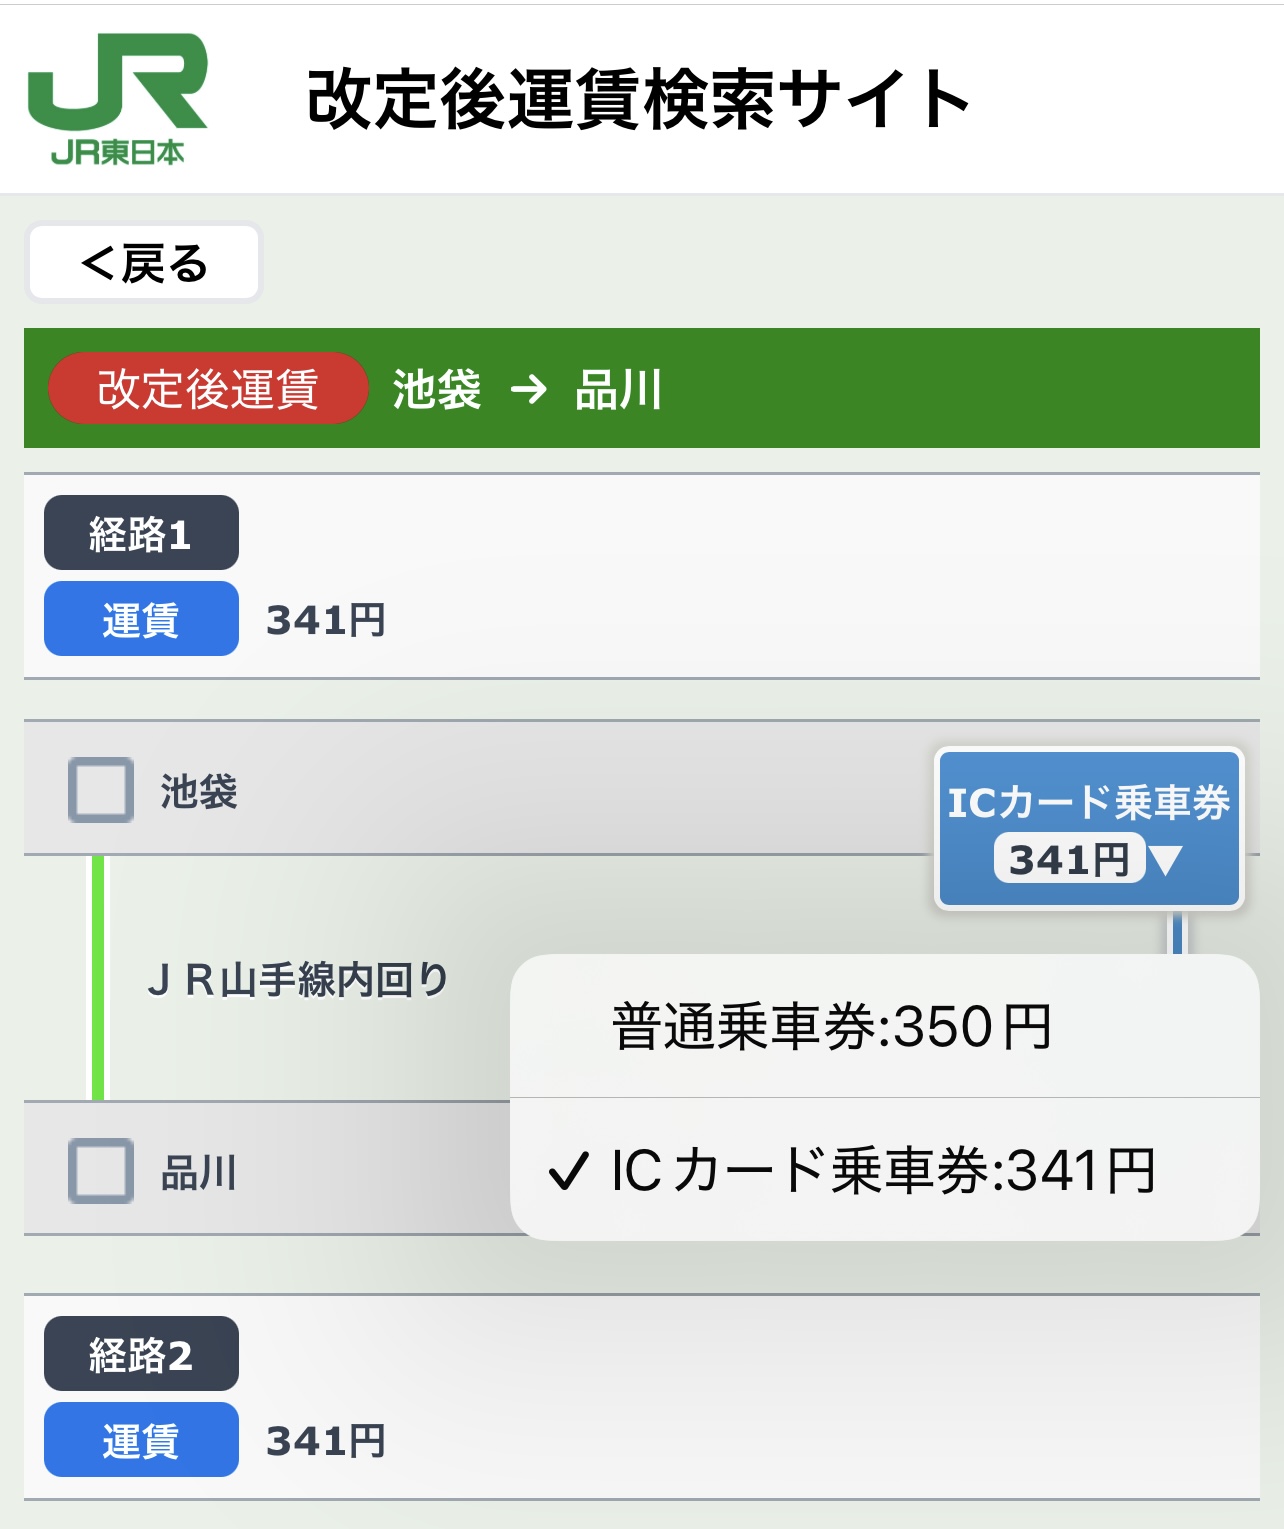Click the ＪＲ山手線内回り line name
The width and height of the screenshot is (1284, 1529).
[x=297, y=980]
